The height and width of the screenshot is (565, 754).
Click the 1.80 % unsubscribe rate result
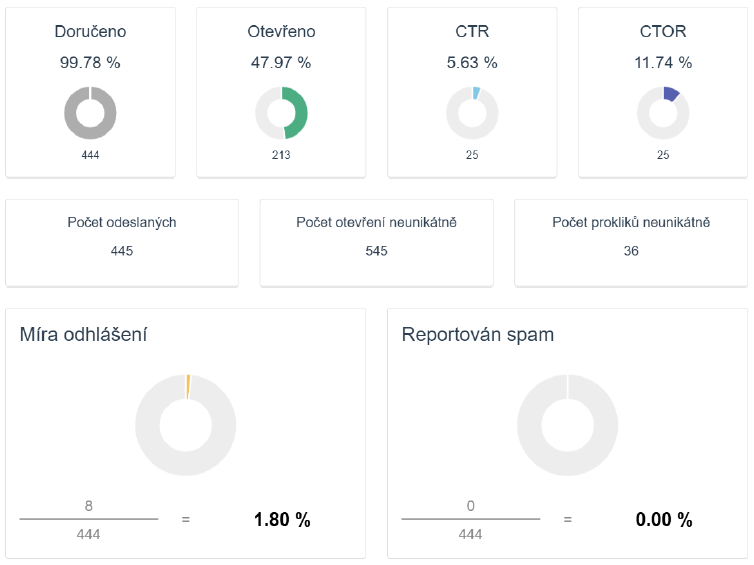[x=282, y=520]
